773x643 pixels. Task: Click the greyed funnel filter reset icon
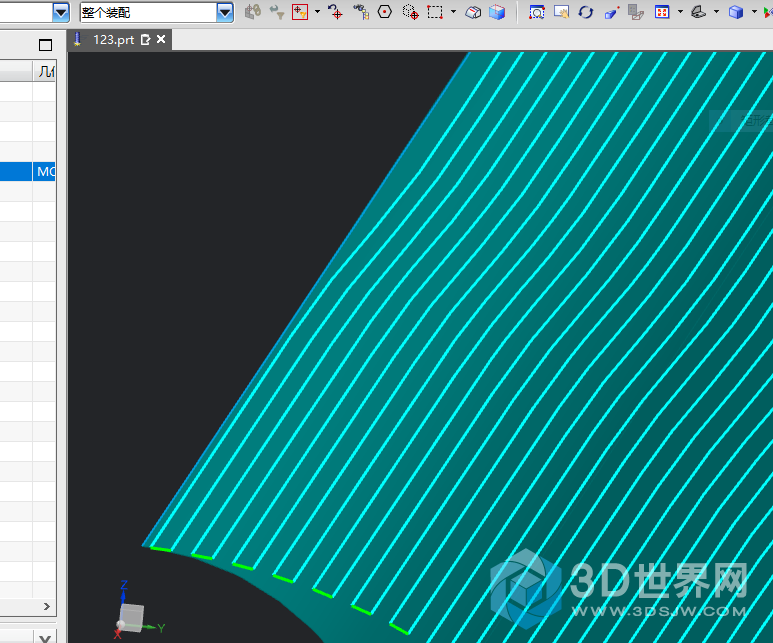tap(277, 12)
